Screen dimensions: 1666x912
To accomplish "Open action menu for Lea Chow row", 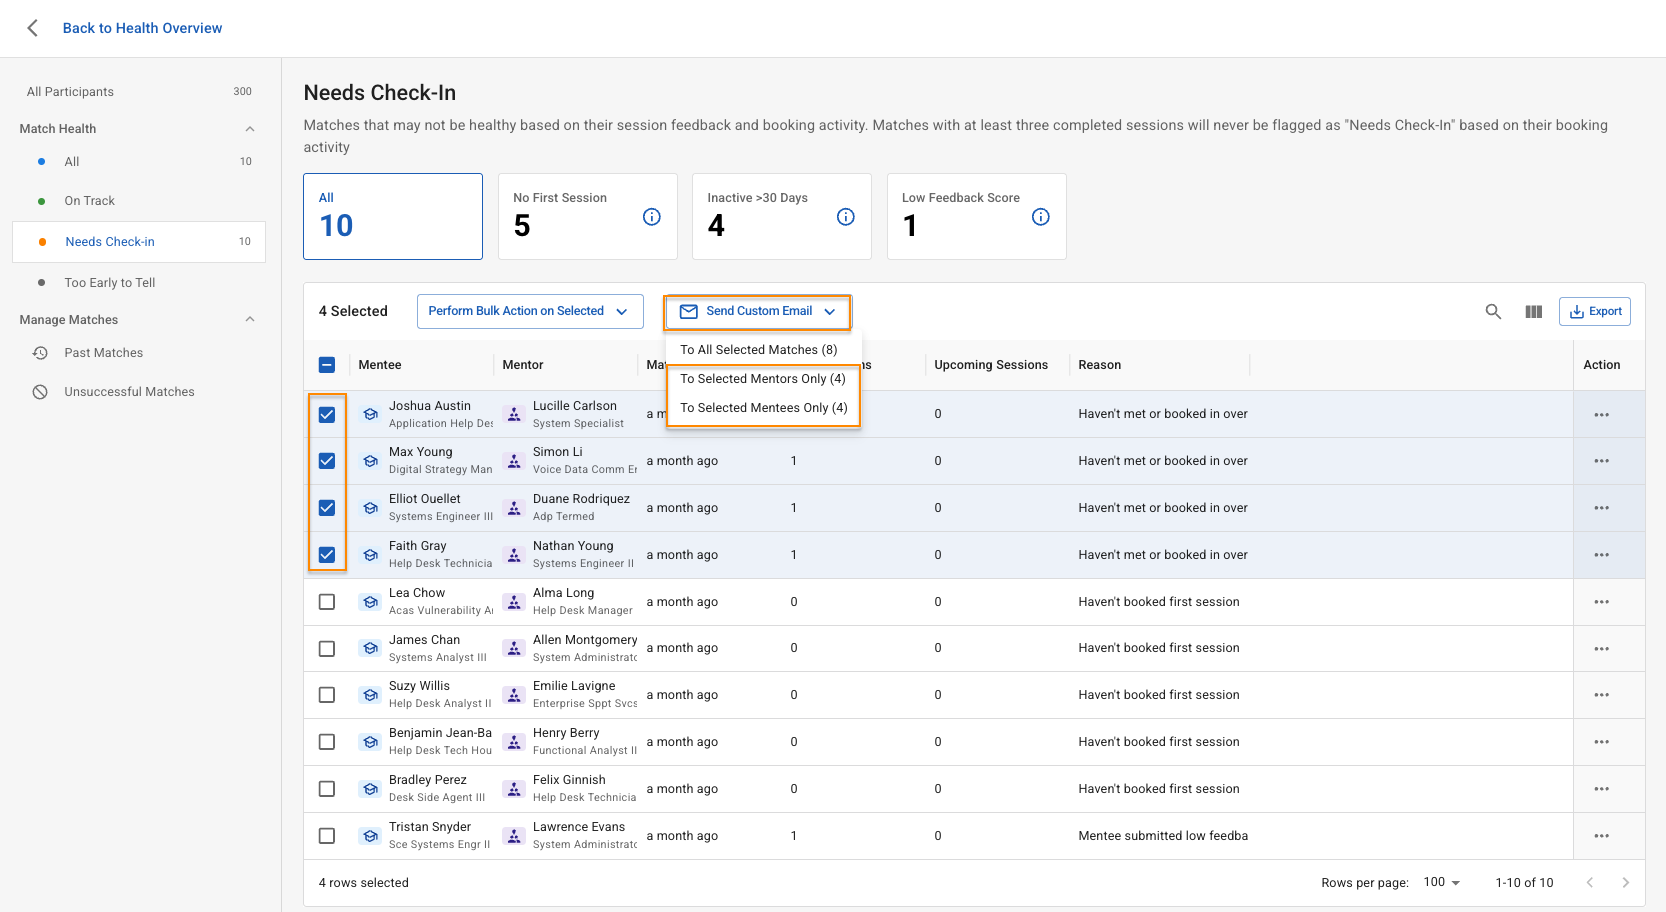I will [1601, 602].
